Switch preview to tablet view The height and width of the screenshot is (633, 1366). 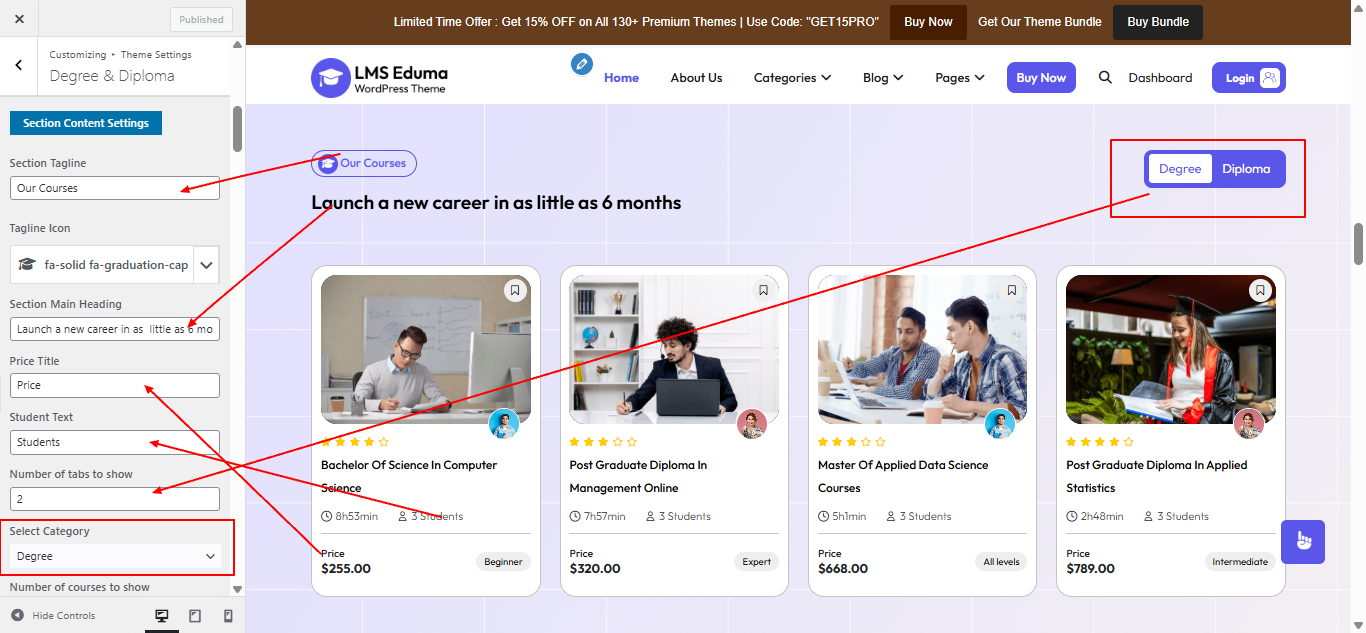coord(195,615)
